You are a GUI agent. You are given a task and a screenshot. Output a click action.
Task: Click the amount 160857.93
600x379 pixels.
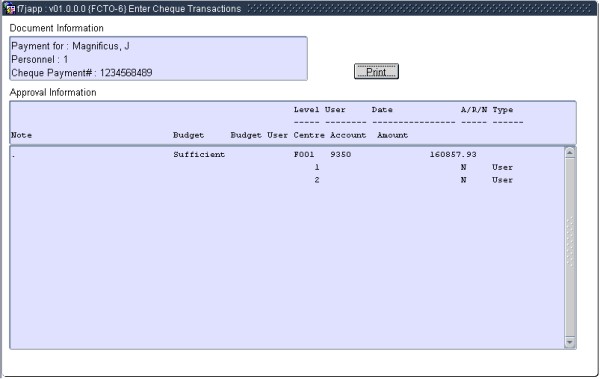click(x=453, y=155)
